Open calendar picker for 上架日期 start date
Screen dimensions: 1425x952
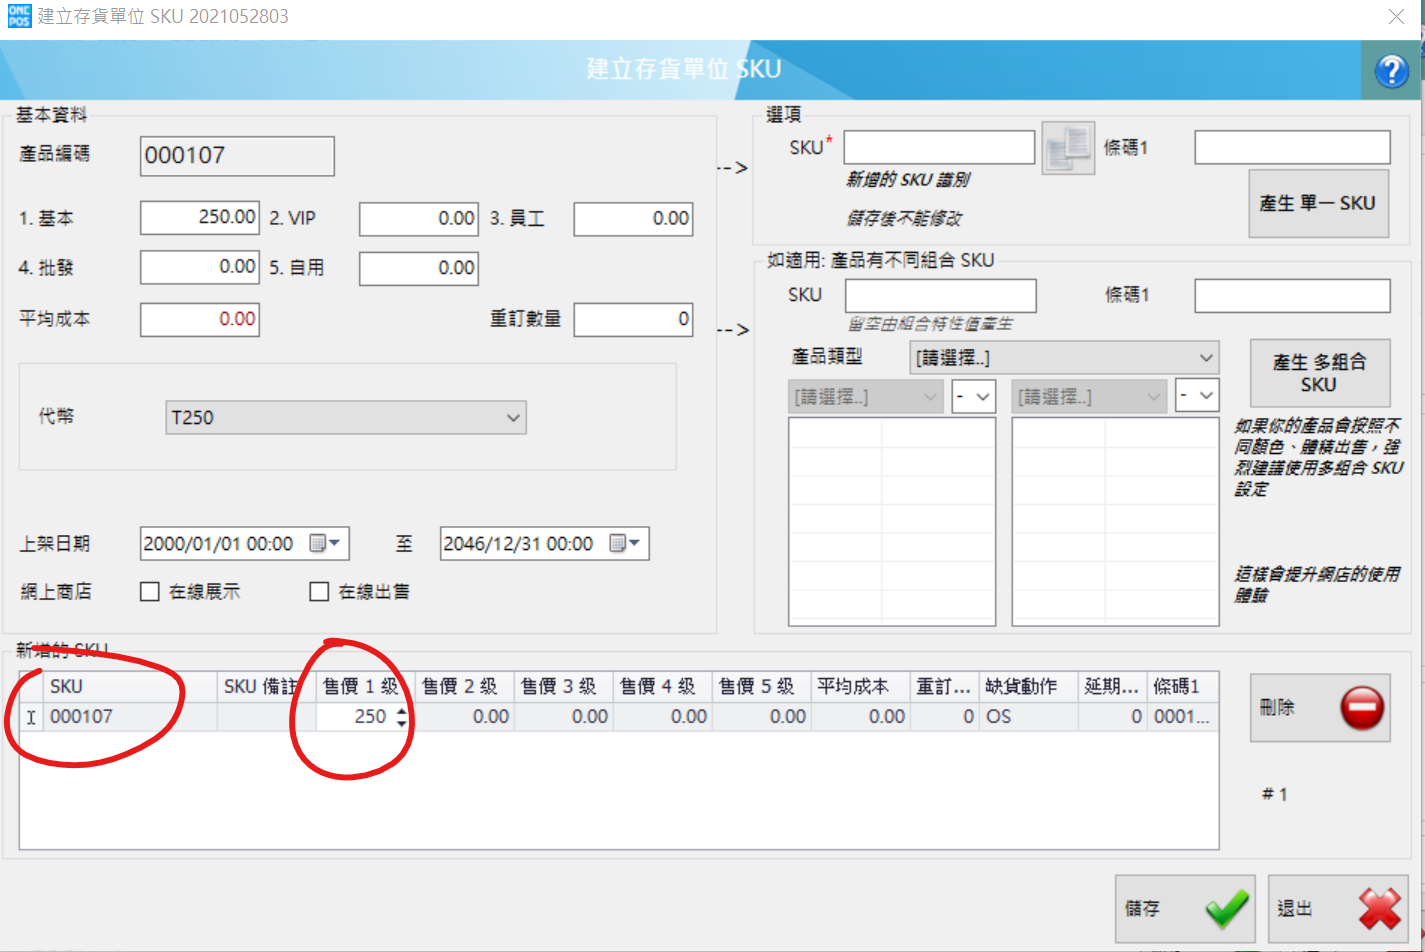tap(325, 543)
